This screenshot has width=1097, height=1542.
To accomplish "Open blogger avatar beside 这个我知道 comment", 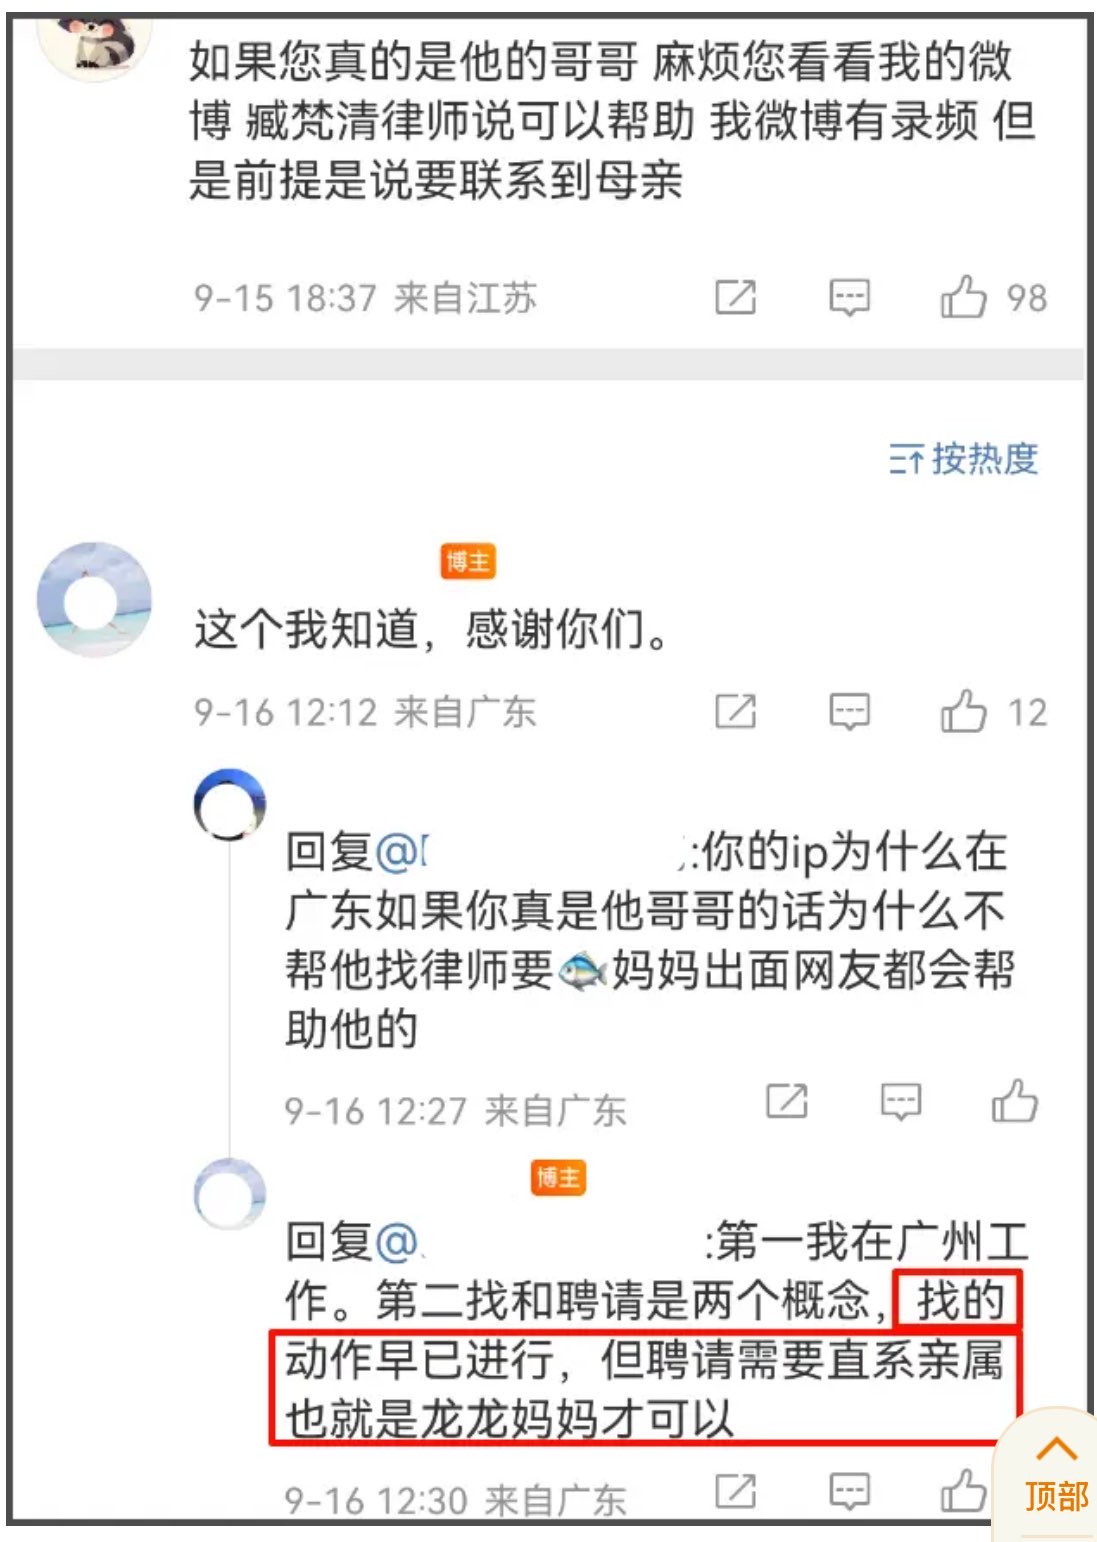I will tap(94, 600).
